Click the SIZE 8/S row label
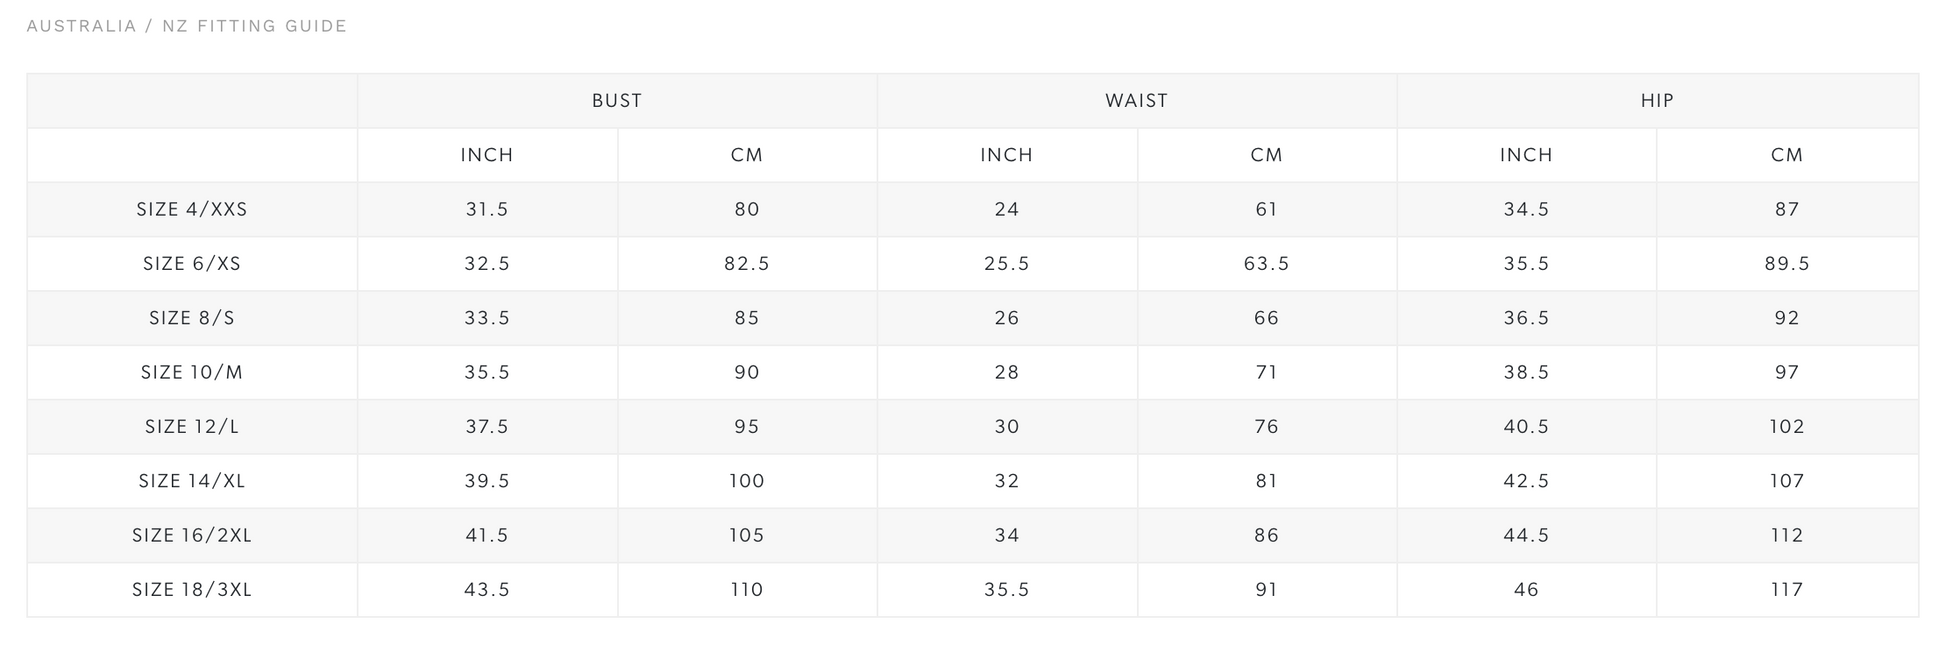1946x645 pixels. click(x=192, y=318)
